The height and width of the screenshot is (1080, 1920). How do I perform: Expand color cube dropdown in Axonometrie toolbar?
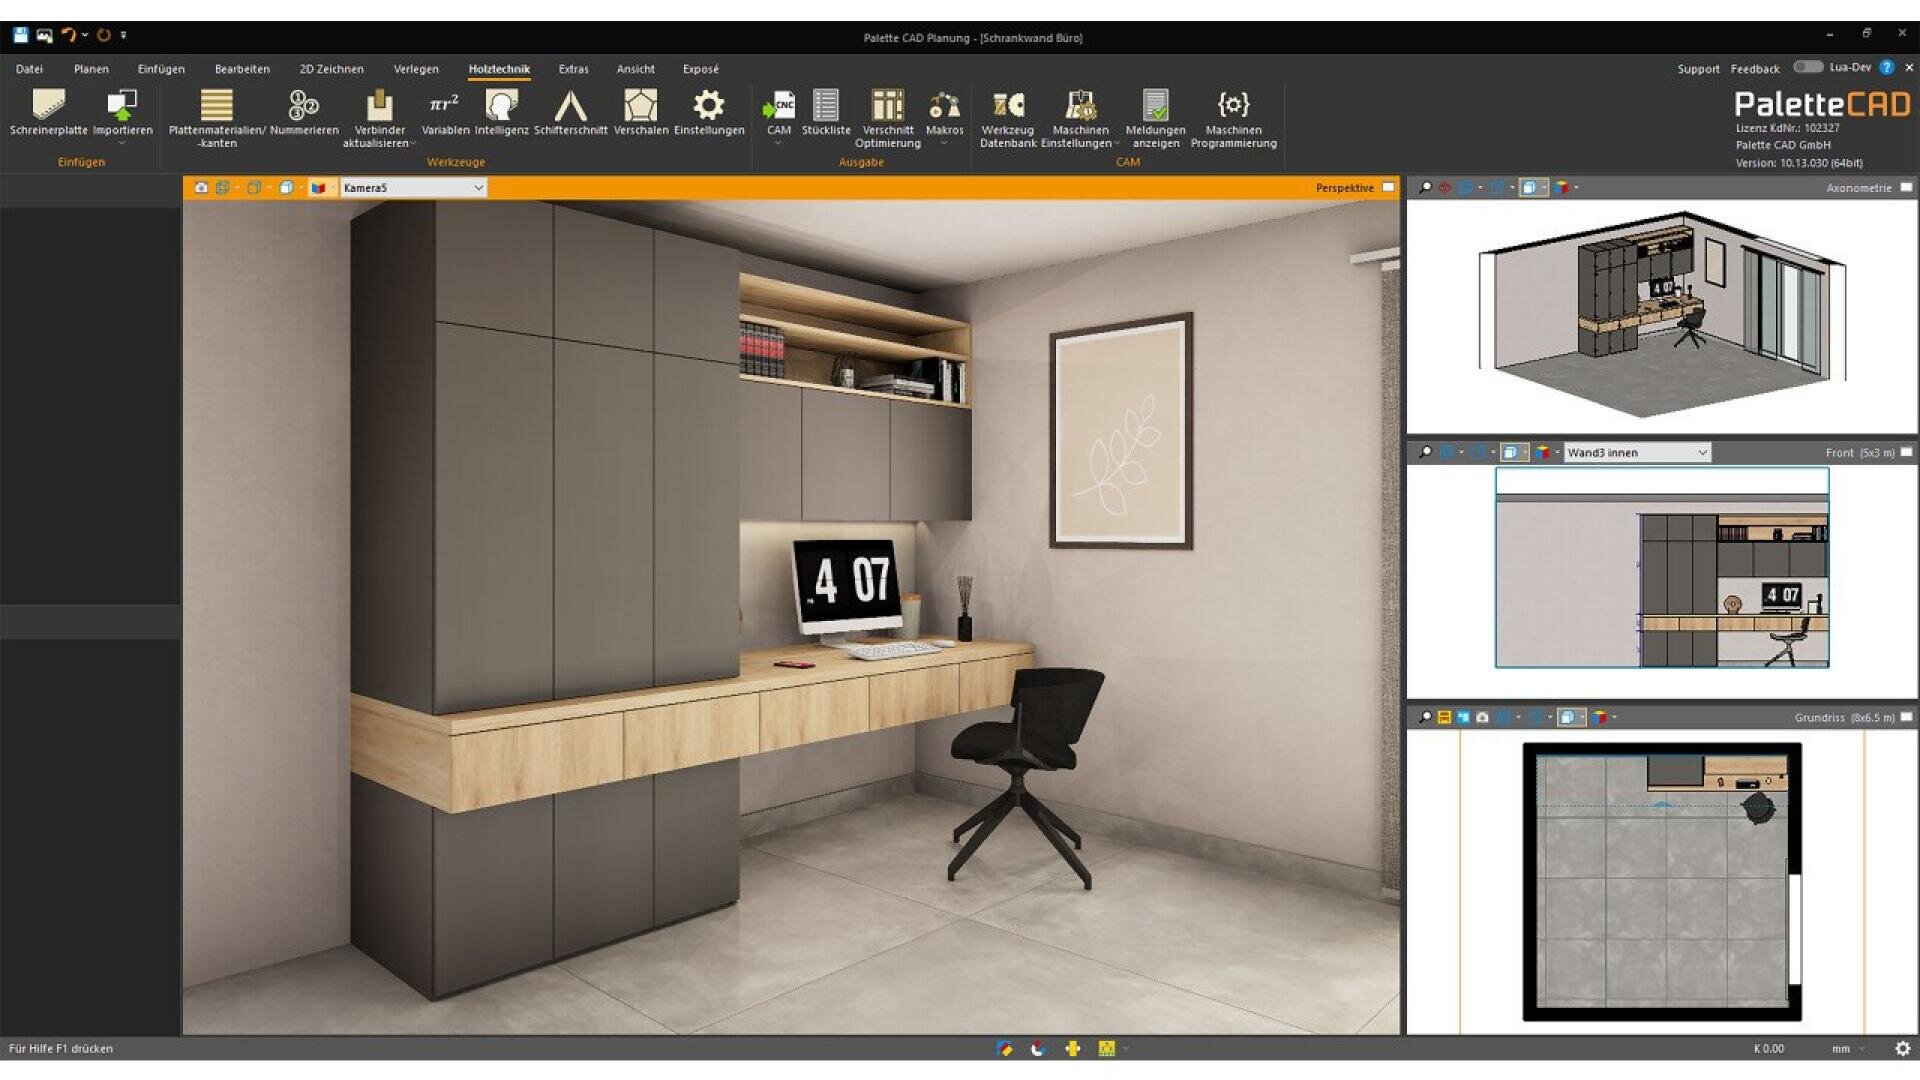(x=1577, y=188)
